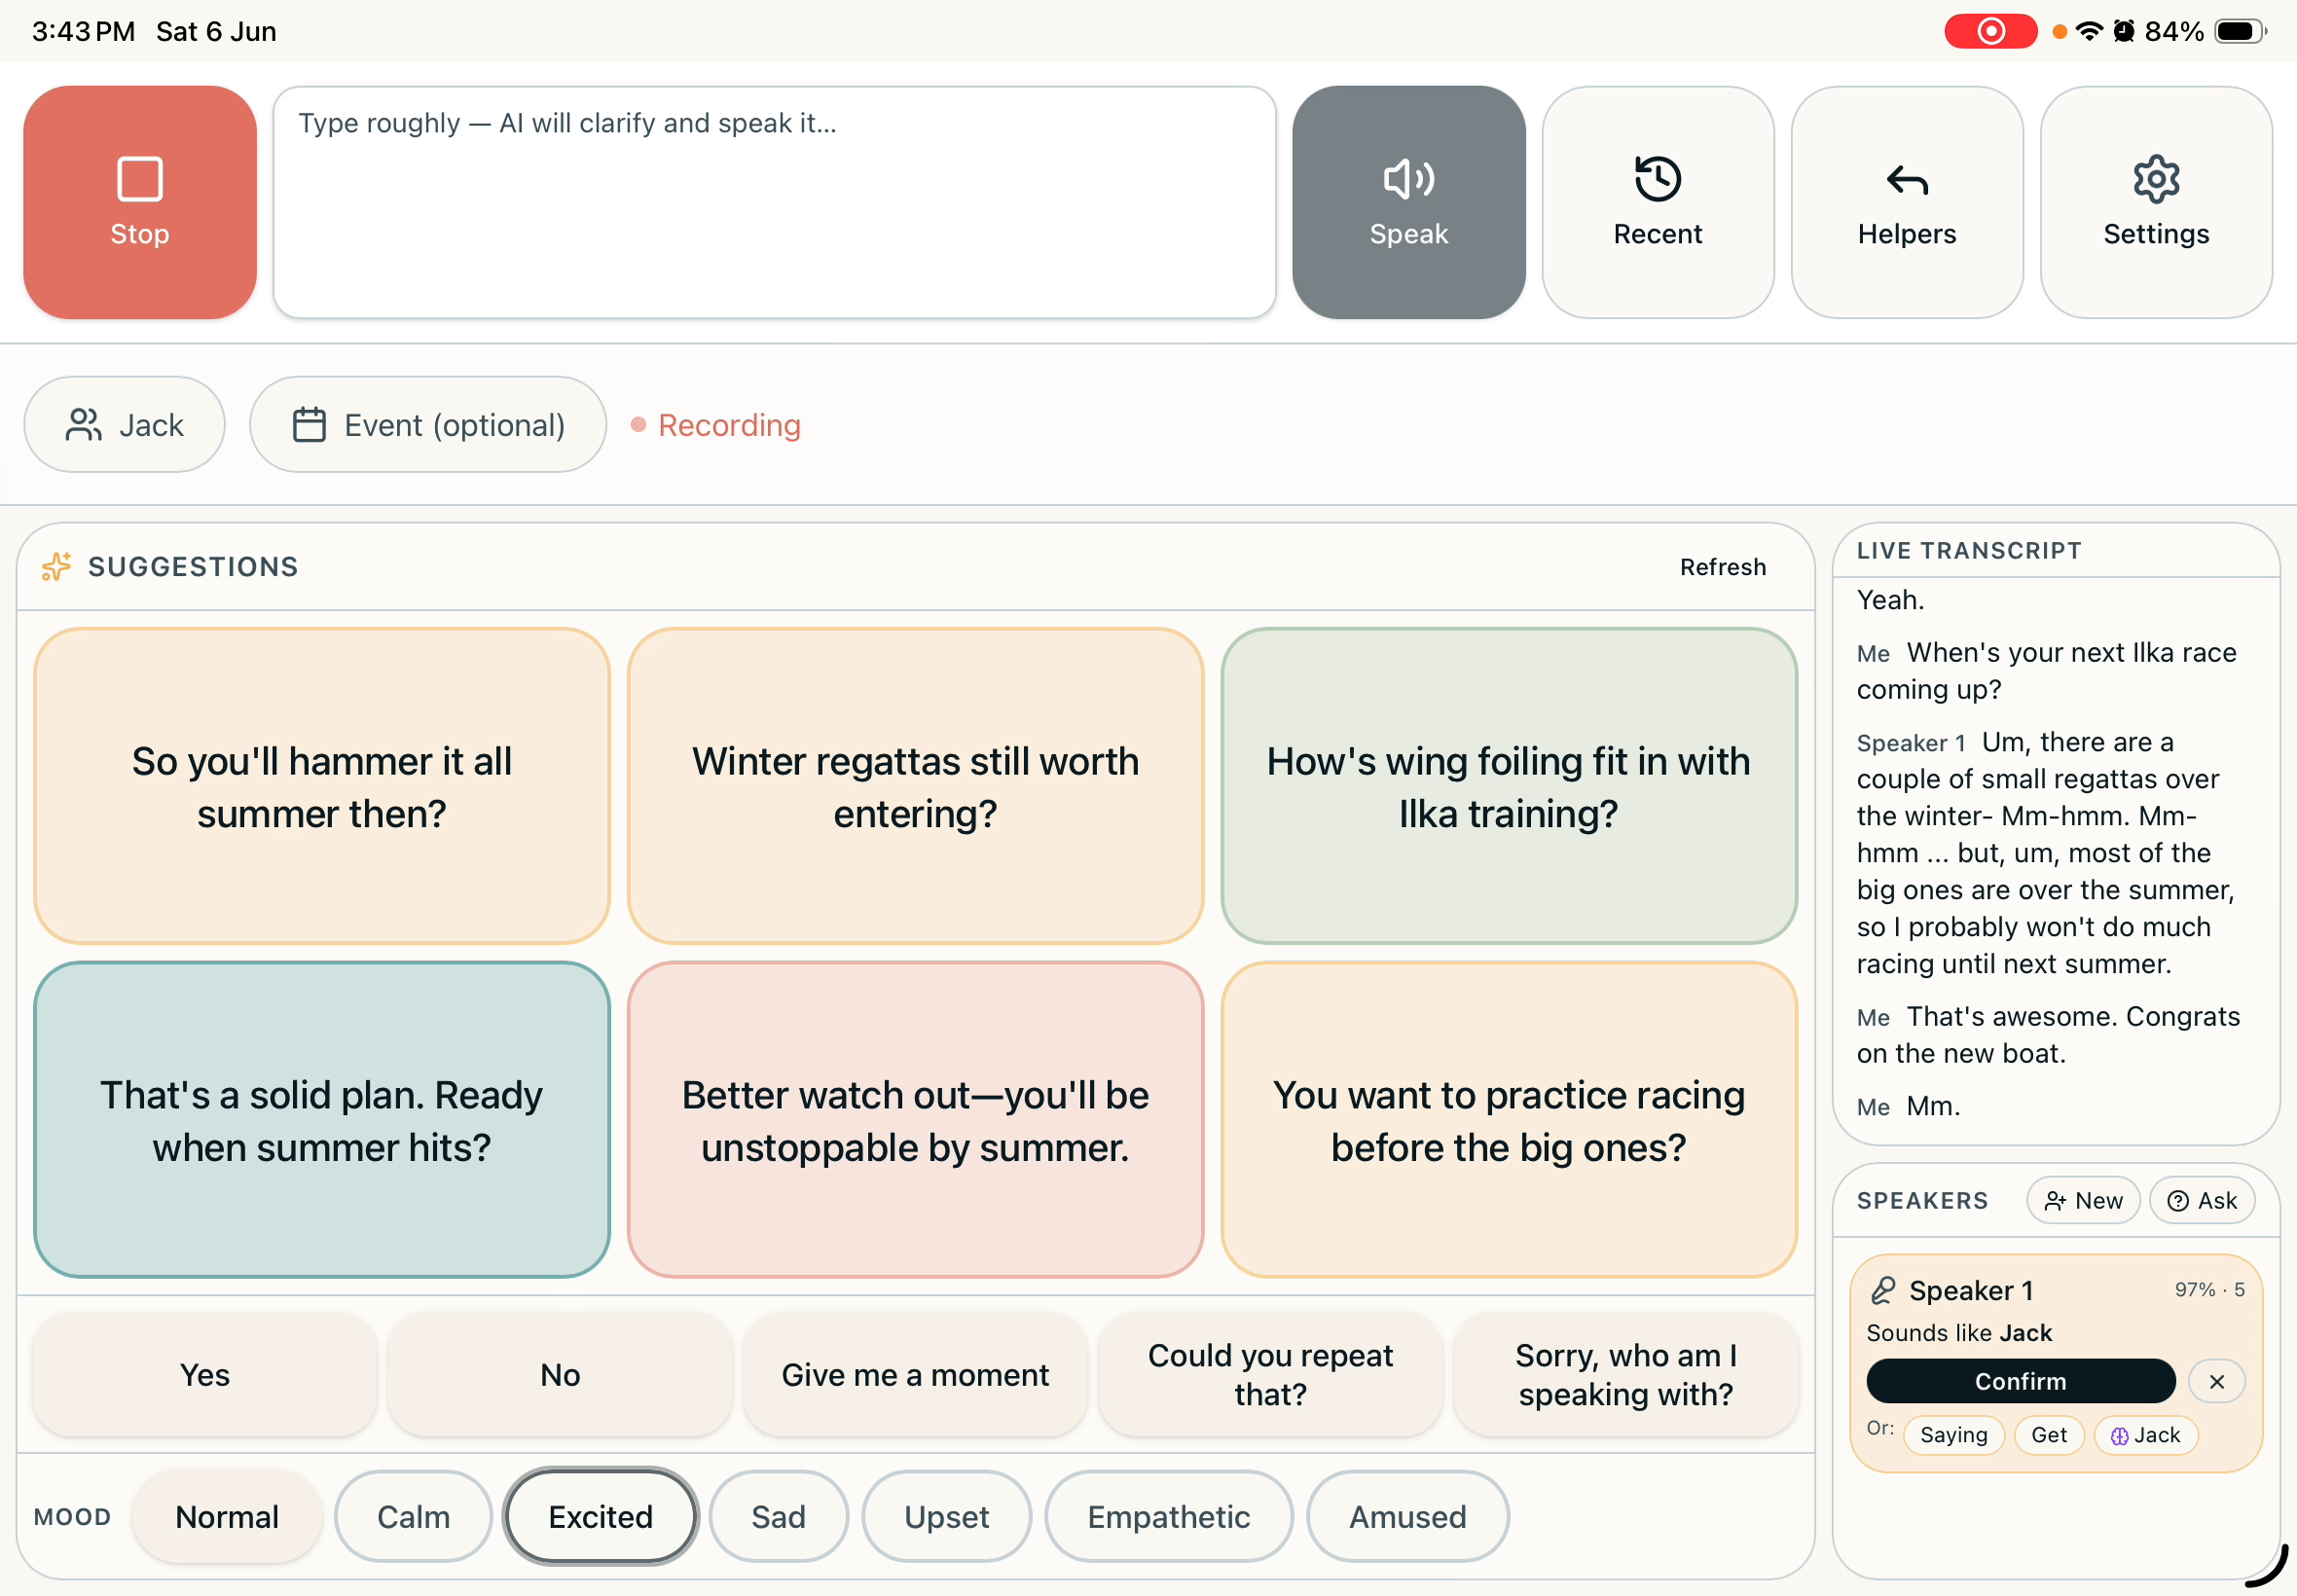Select the Calm mood

413,1516
